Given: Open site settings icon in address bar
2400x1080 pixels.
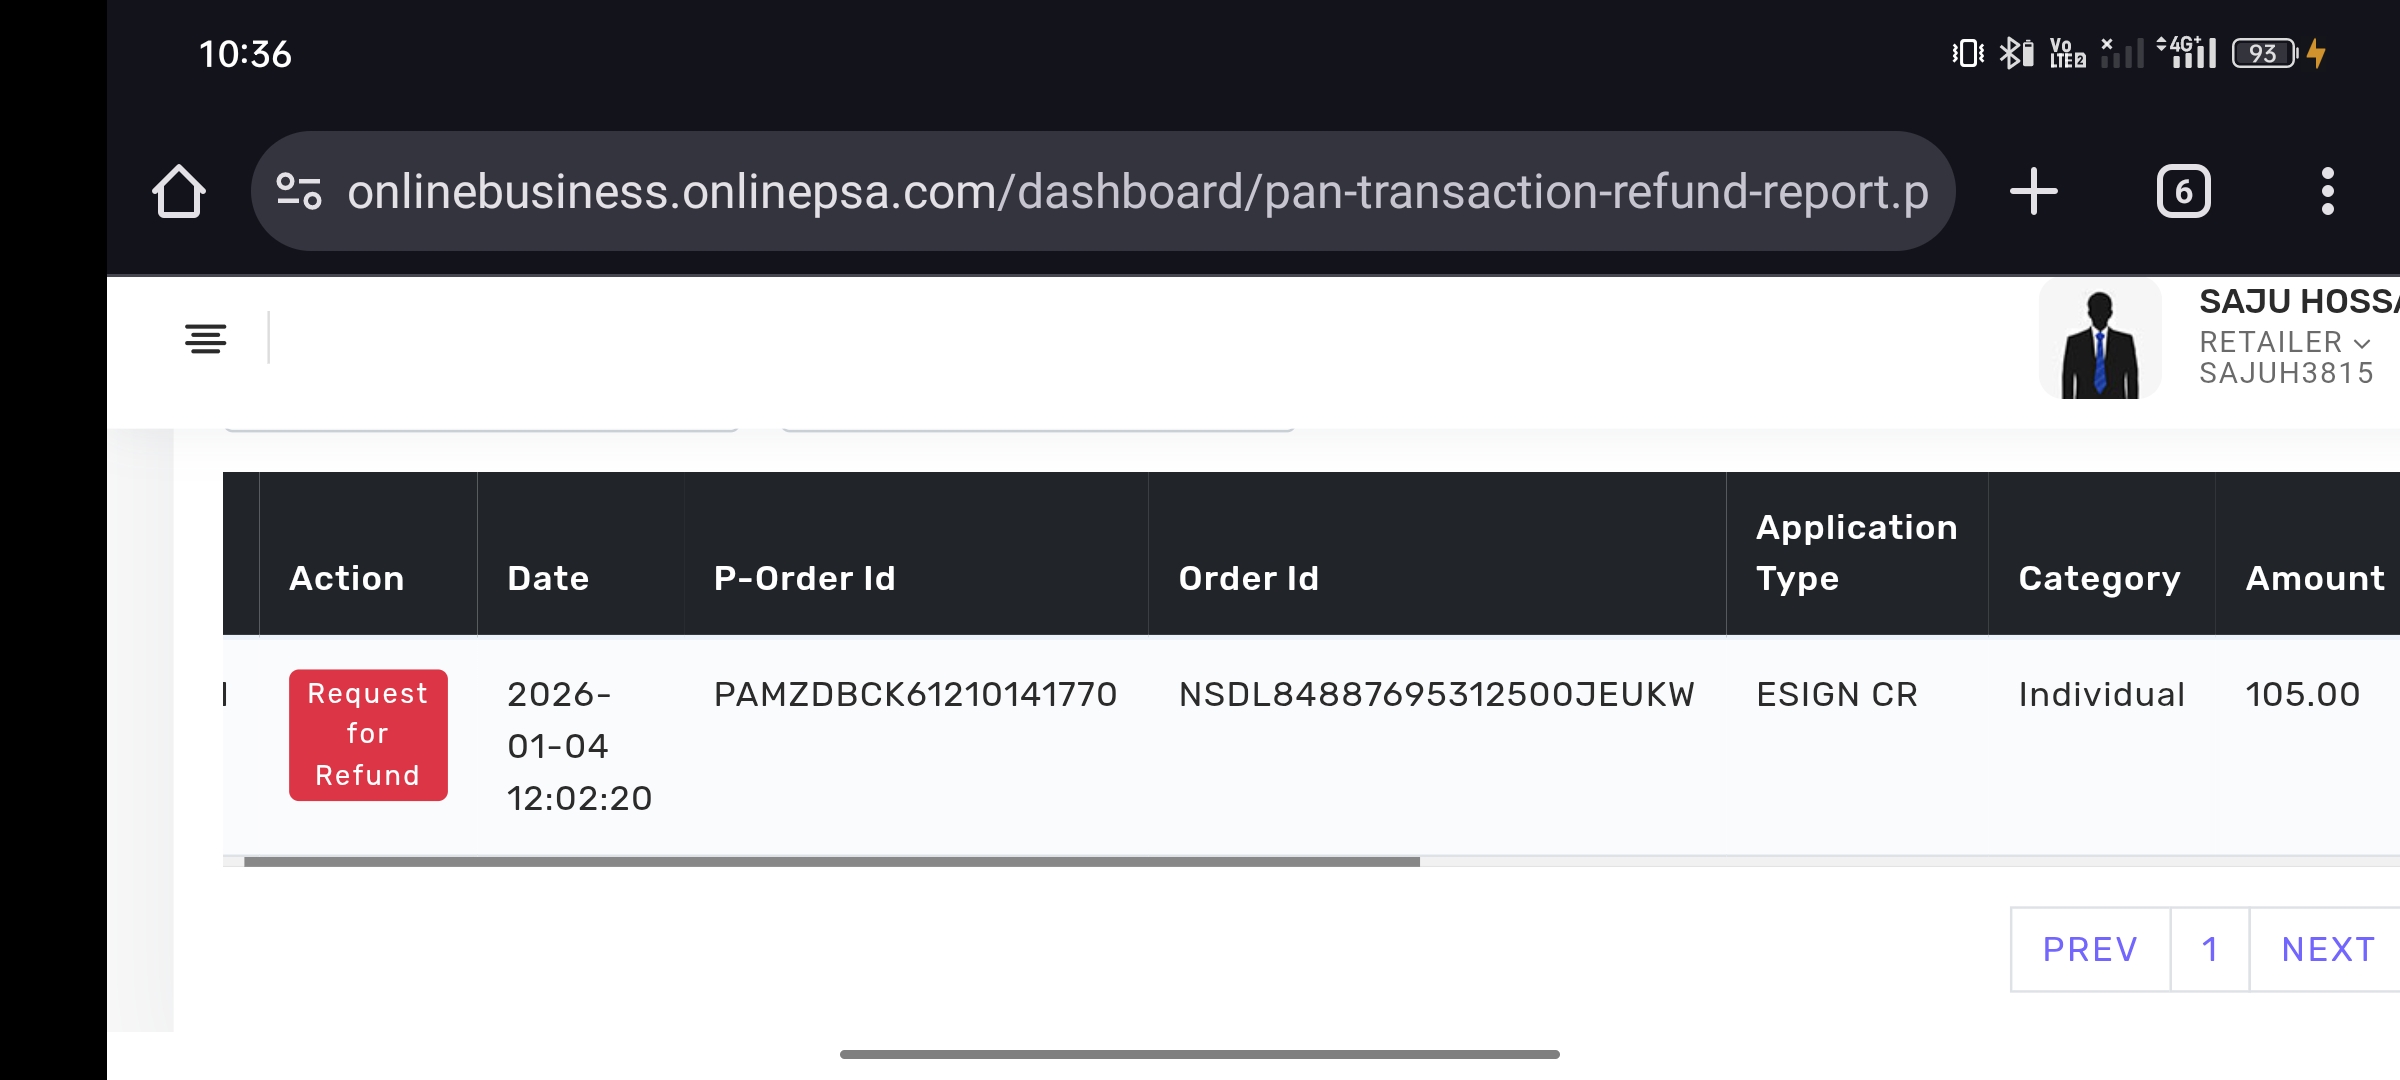Looking at the screenshot, I should click(298, 191).
